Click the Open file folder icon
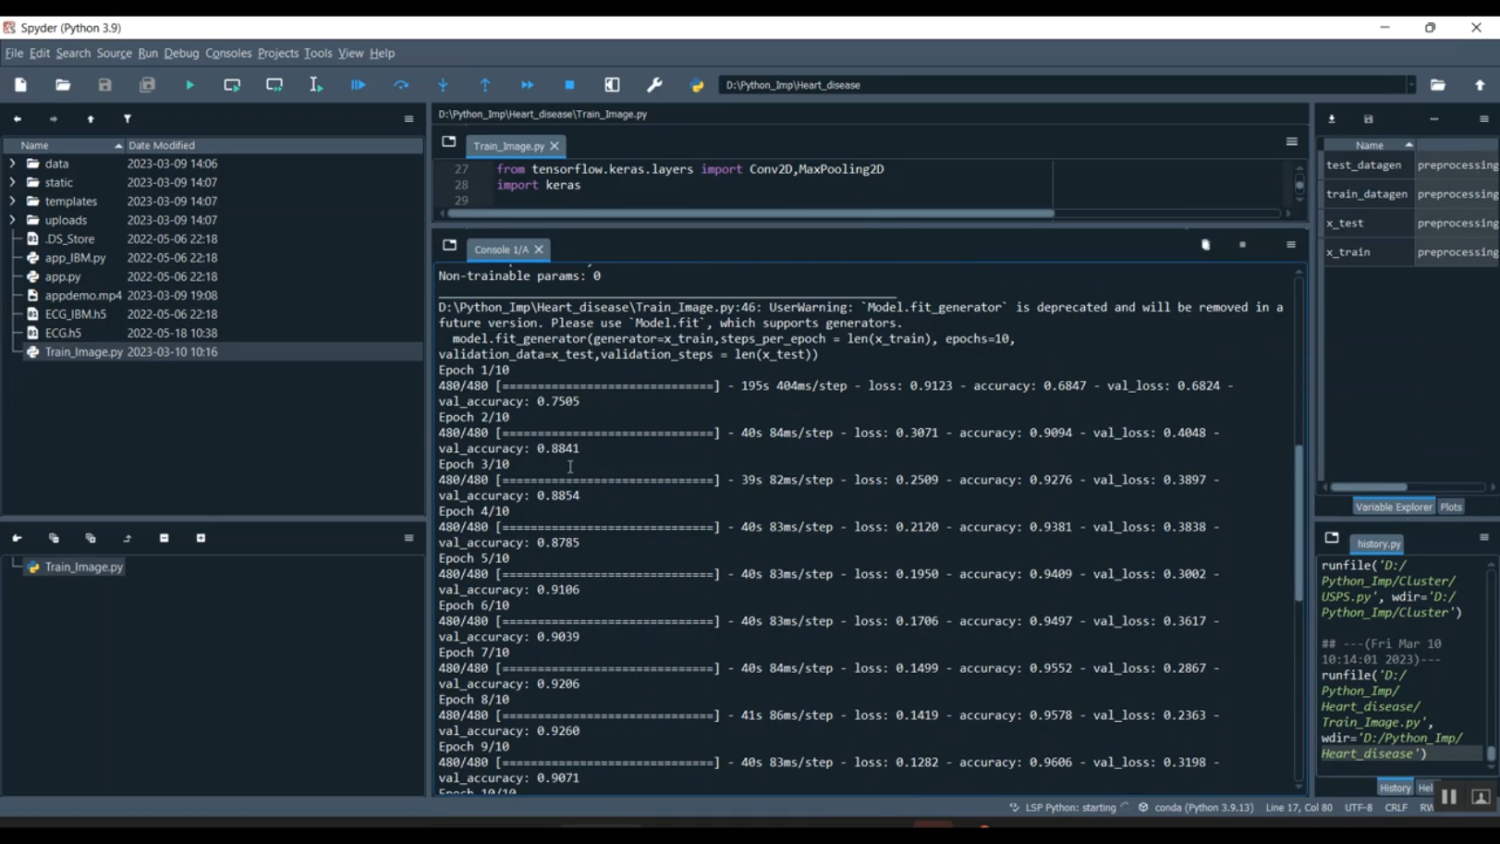 63,85
